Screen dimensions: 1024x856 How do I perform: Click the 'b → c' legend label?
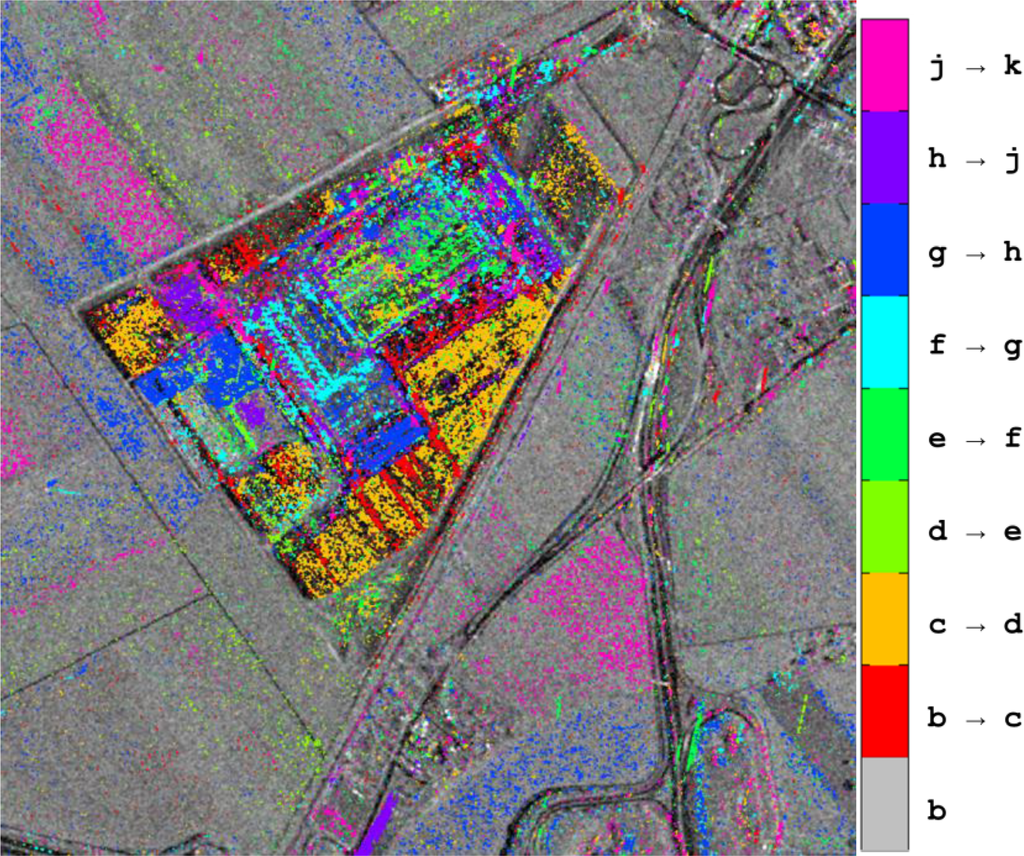[x=975, y=717]
